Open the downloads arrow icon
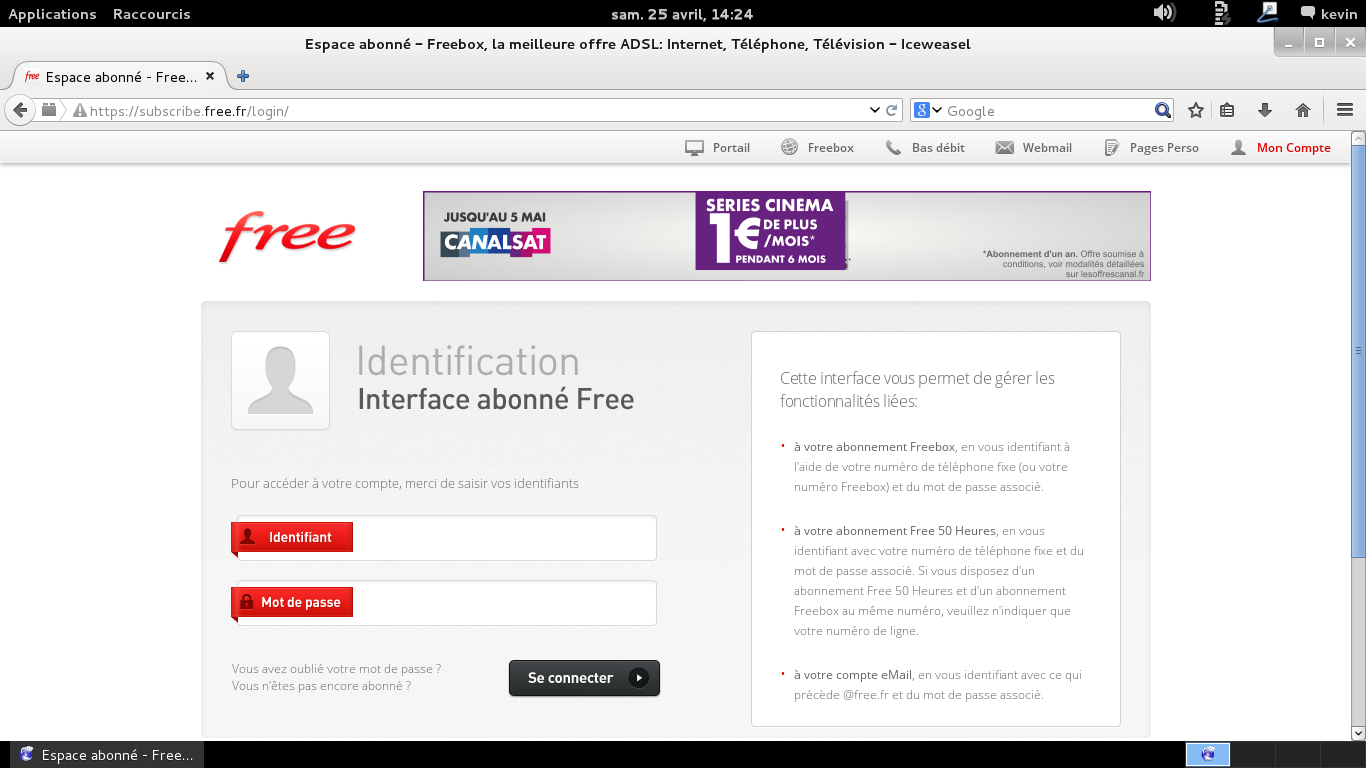This screenshot has width=1366, height=768. [x=1264, y=111]
